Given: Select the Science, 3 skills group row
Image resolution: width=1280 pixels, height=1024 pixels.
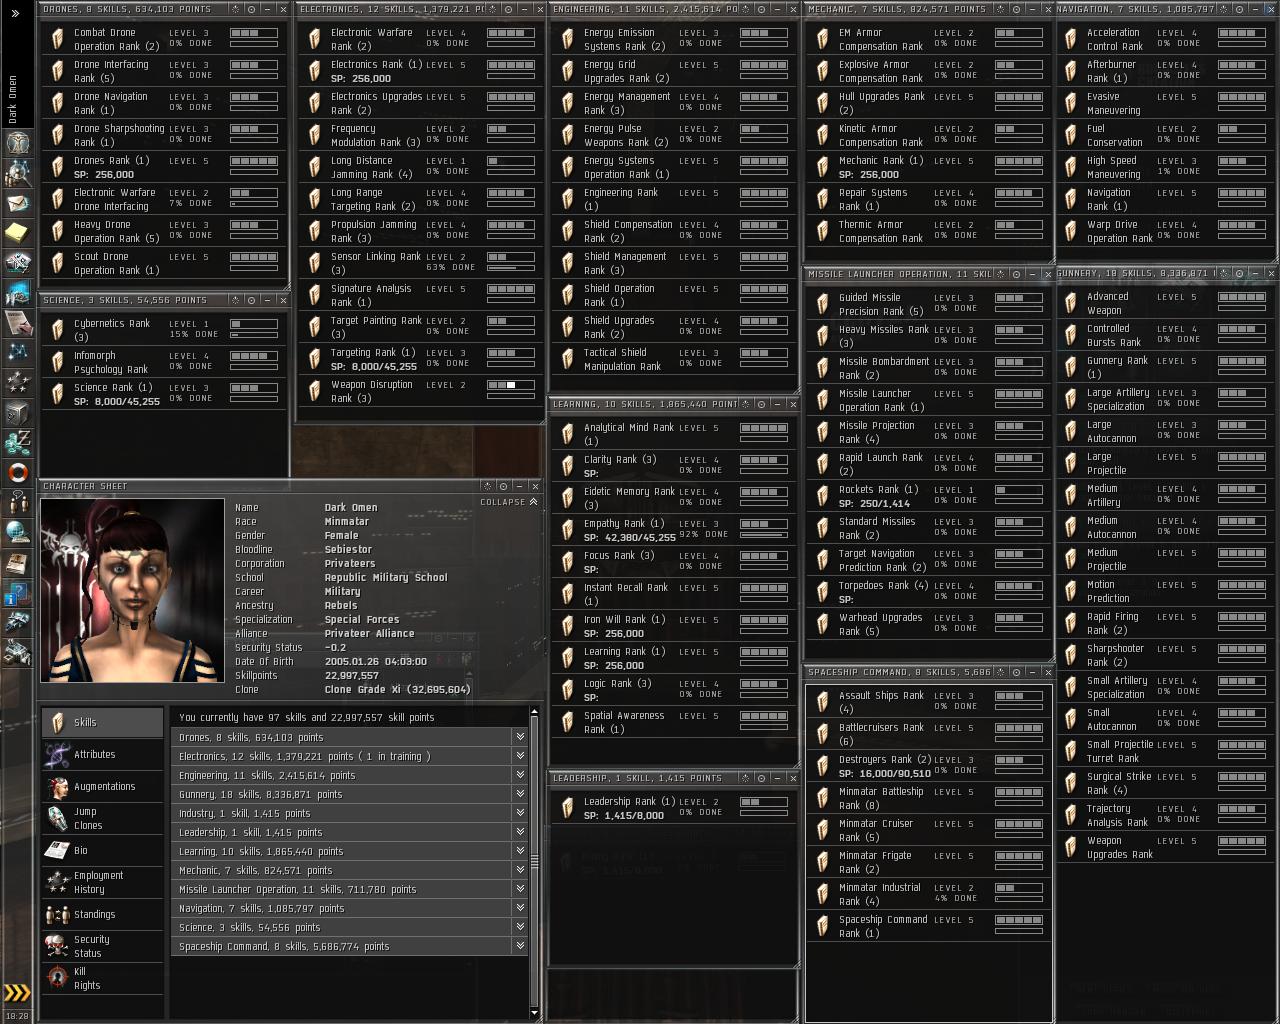Looking at the screenshot, I should coord(349,927).
